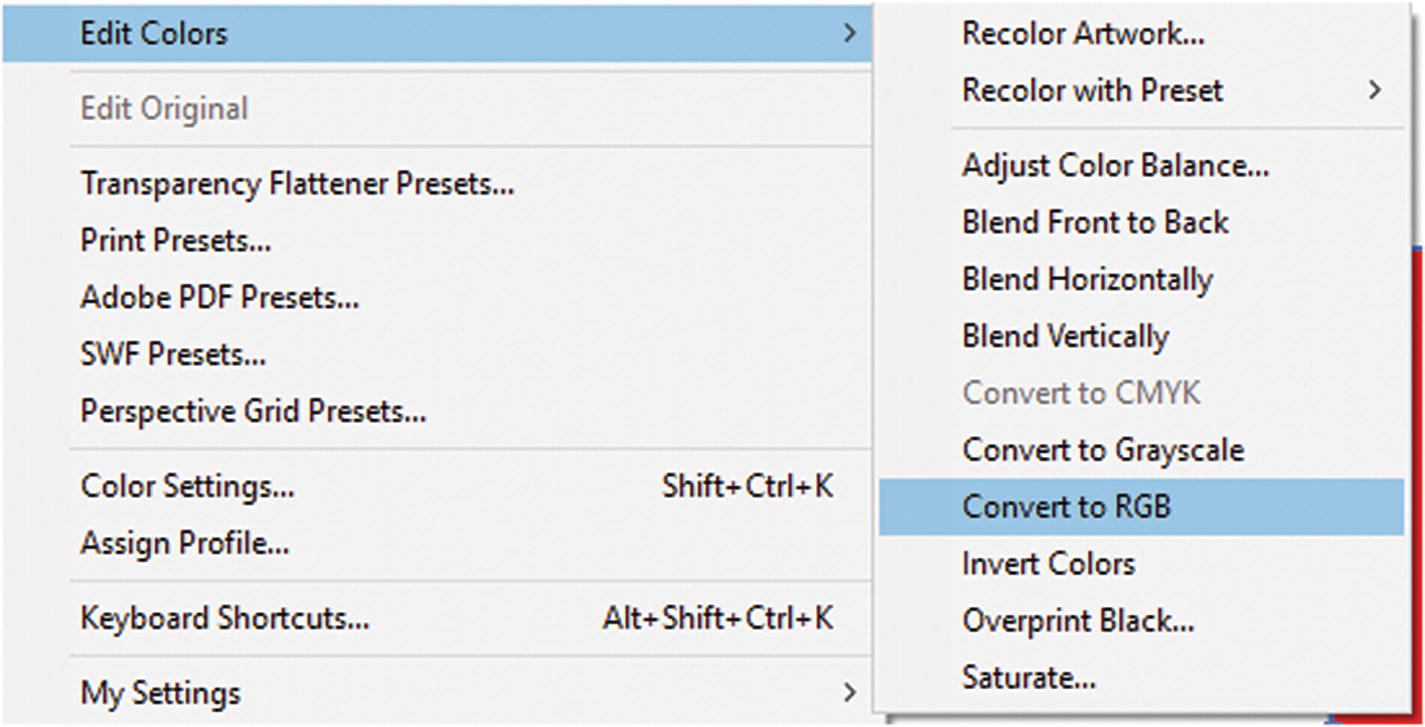Screen dimensions: 1425x727
Task: Open Keyboard Shortcuts editor
Action: coord(225,618)
